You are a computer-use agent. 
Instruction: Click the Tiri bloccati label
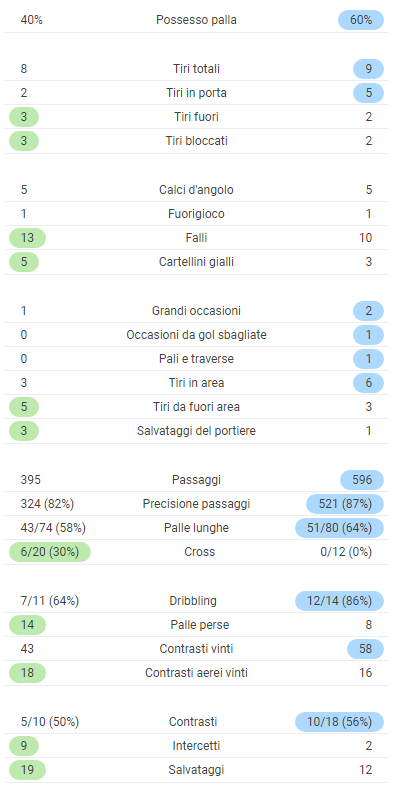196,141
